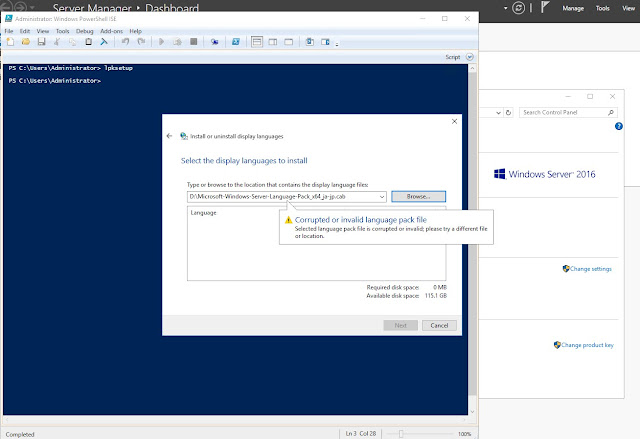Open the File menu in PowerShell ISE
Screen dimensions: 640x439
point(9,31)
